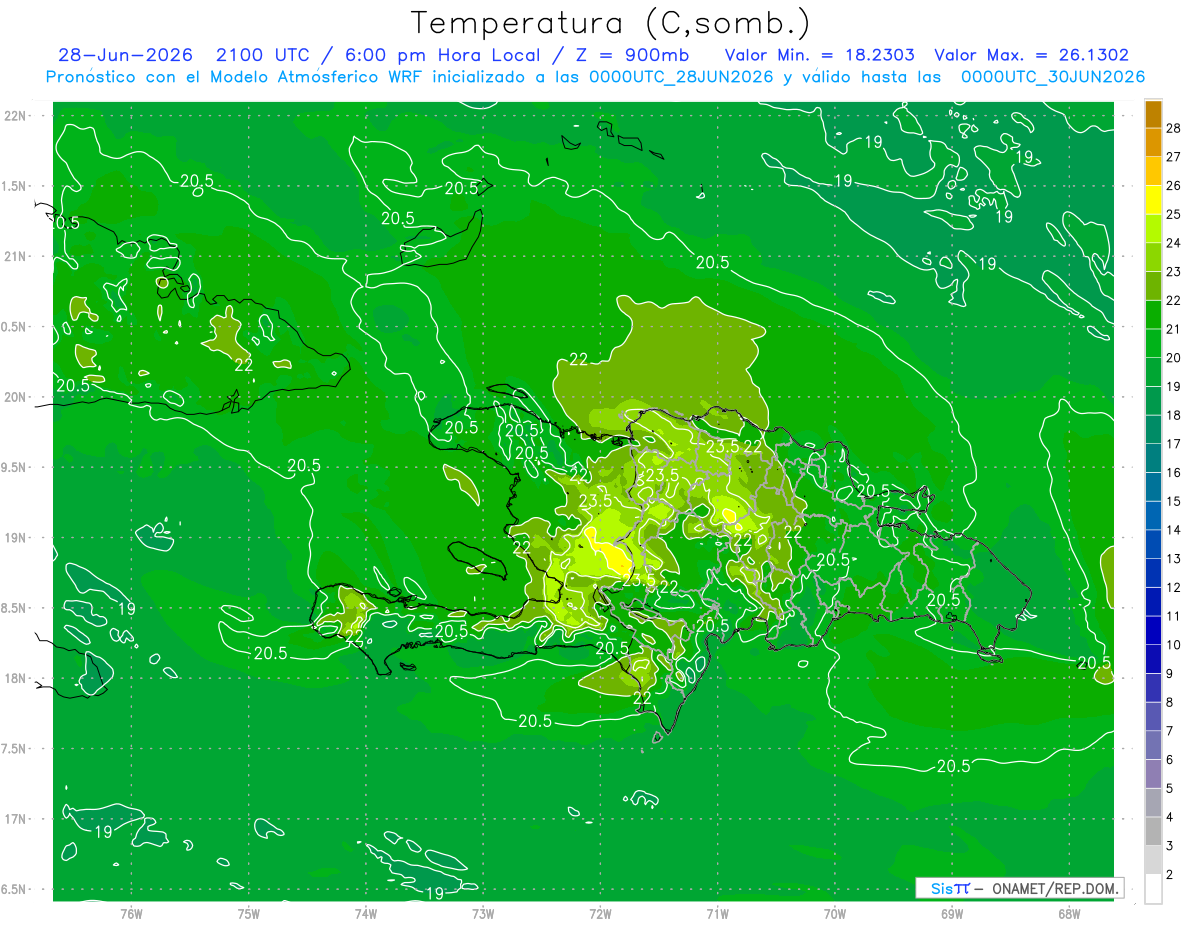Click the '69W' longitude axis label
The image size is (1200, 927).
tap(952, 914)
